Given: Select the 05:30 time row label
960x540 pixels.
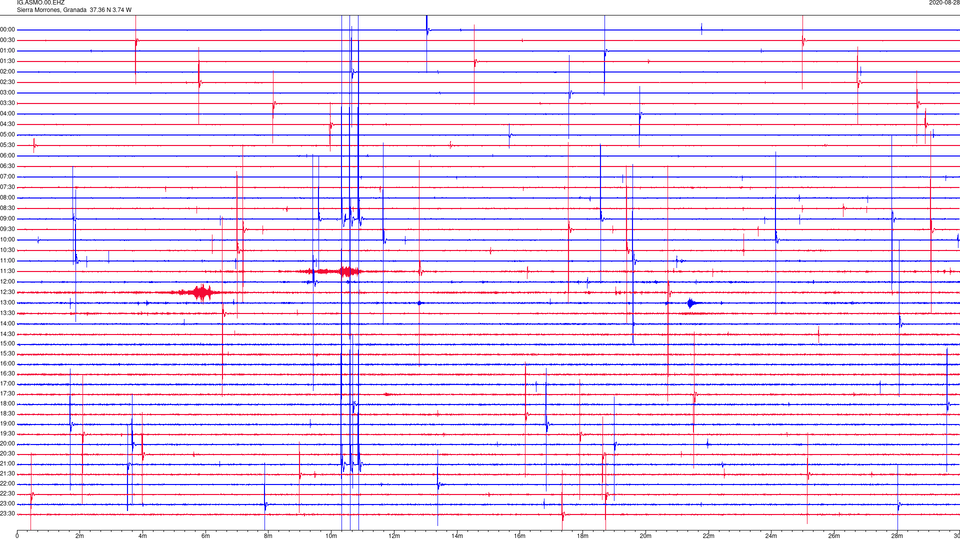Looking at the screenshot, I should point(8,145).
